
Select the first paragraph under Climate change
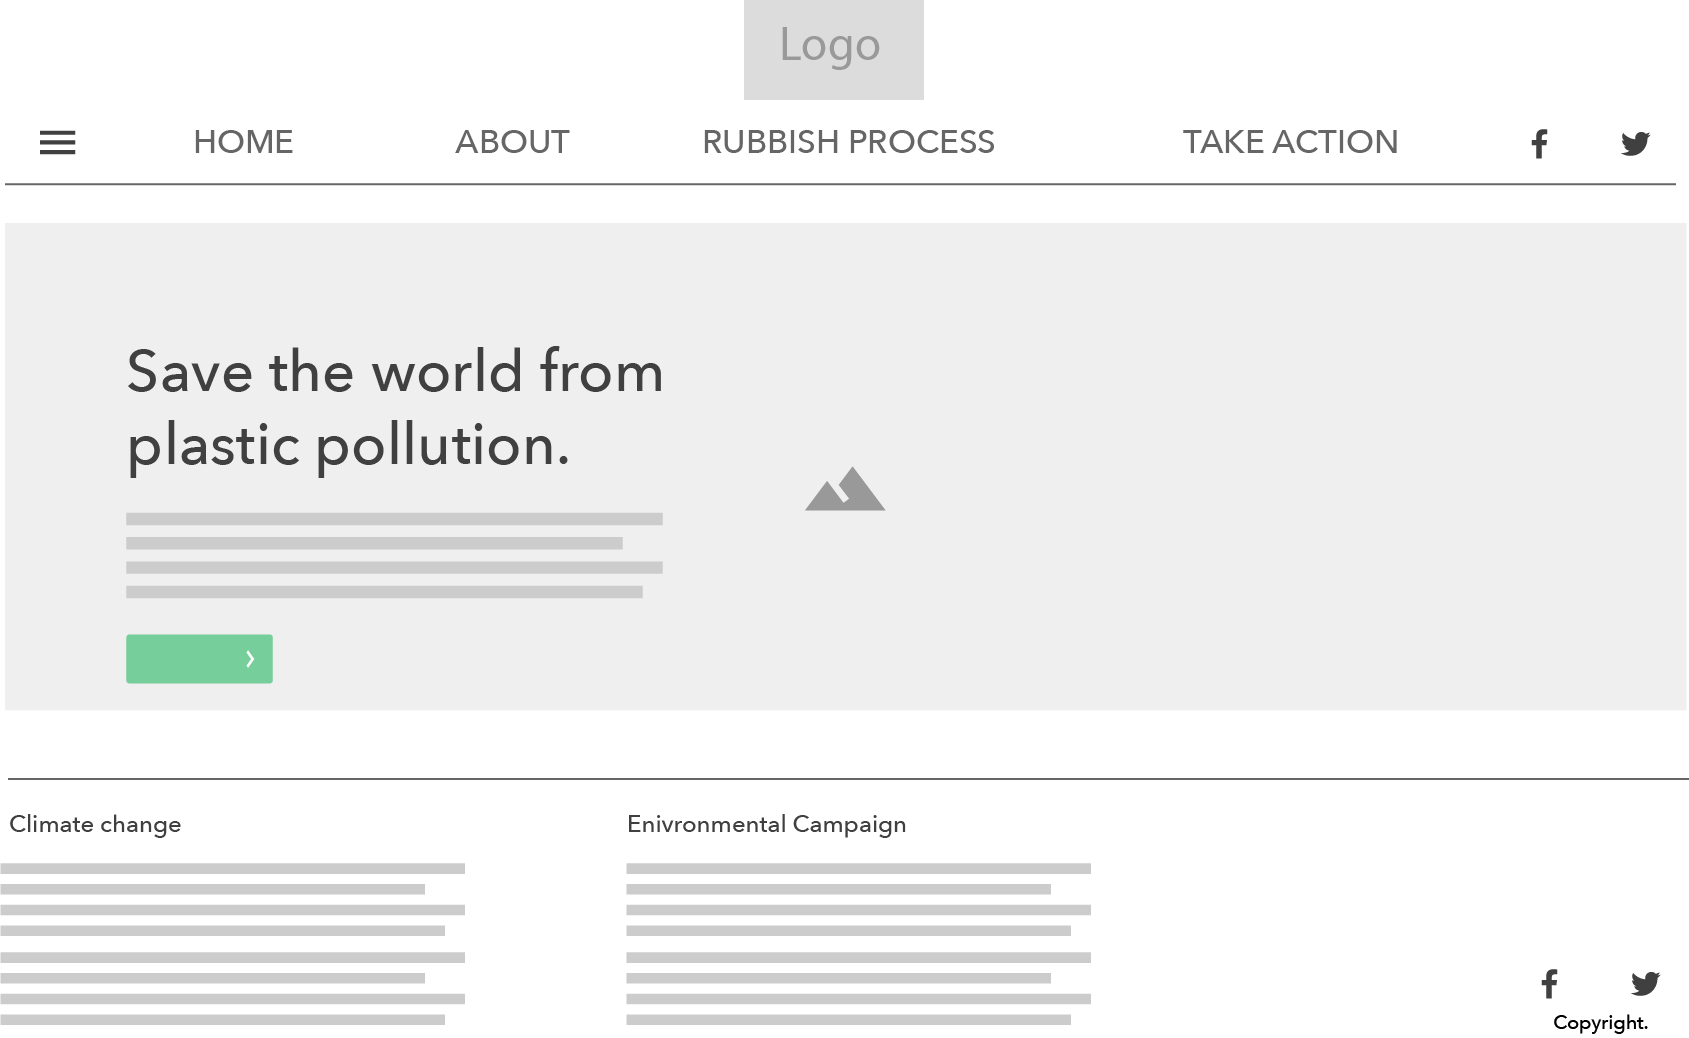(232, 899)
